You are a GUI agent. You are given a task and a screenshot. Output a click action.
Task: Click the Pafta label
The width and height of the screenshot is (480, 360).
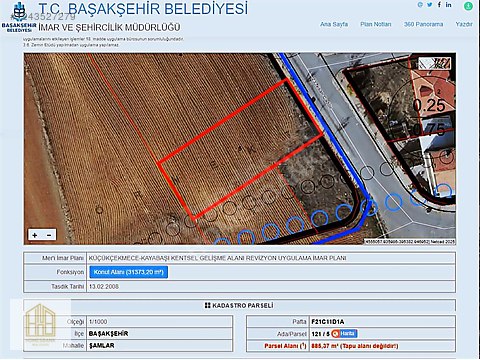tap(299, 322)
